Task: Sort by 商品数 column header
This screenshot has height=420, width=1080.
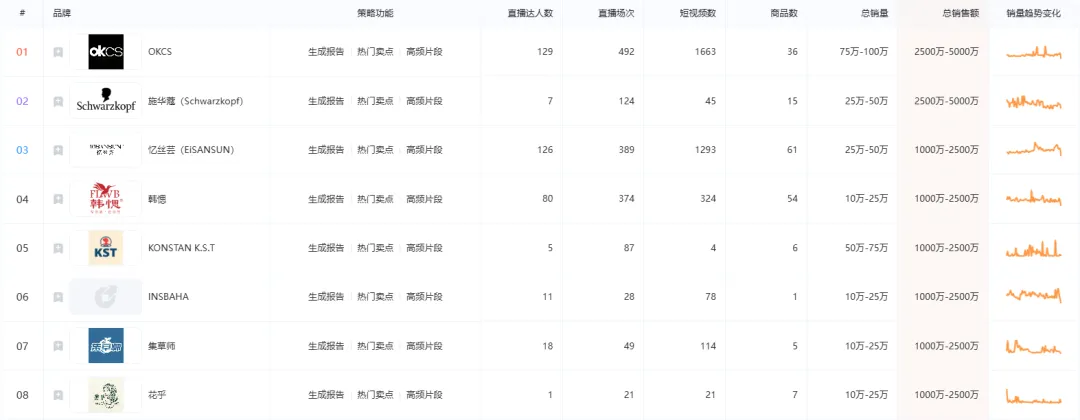Action: pos(784,13)
